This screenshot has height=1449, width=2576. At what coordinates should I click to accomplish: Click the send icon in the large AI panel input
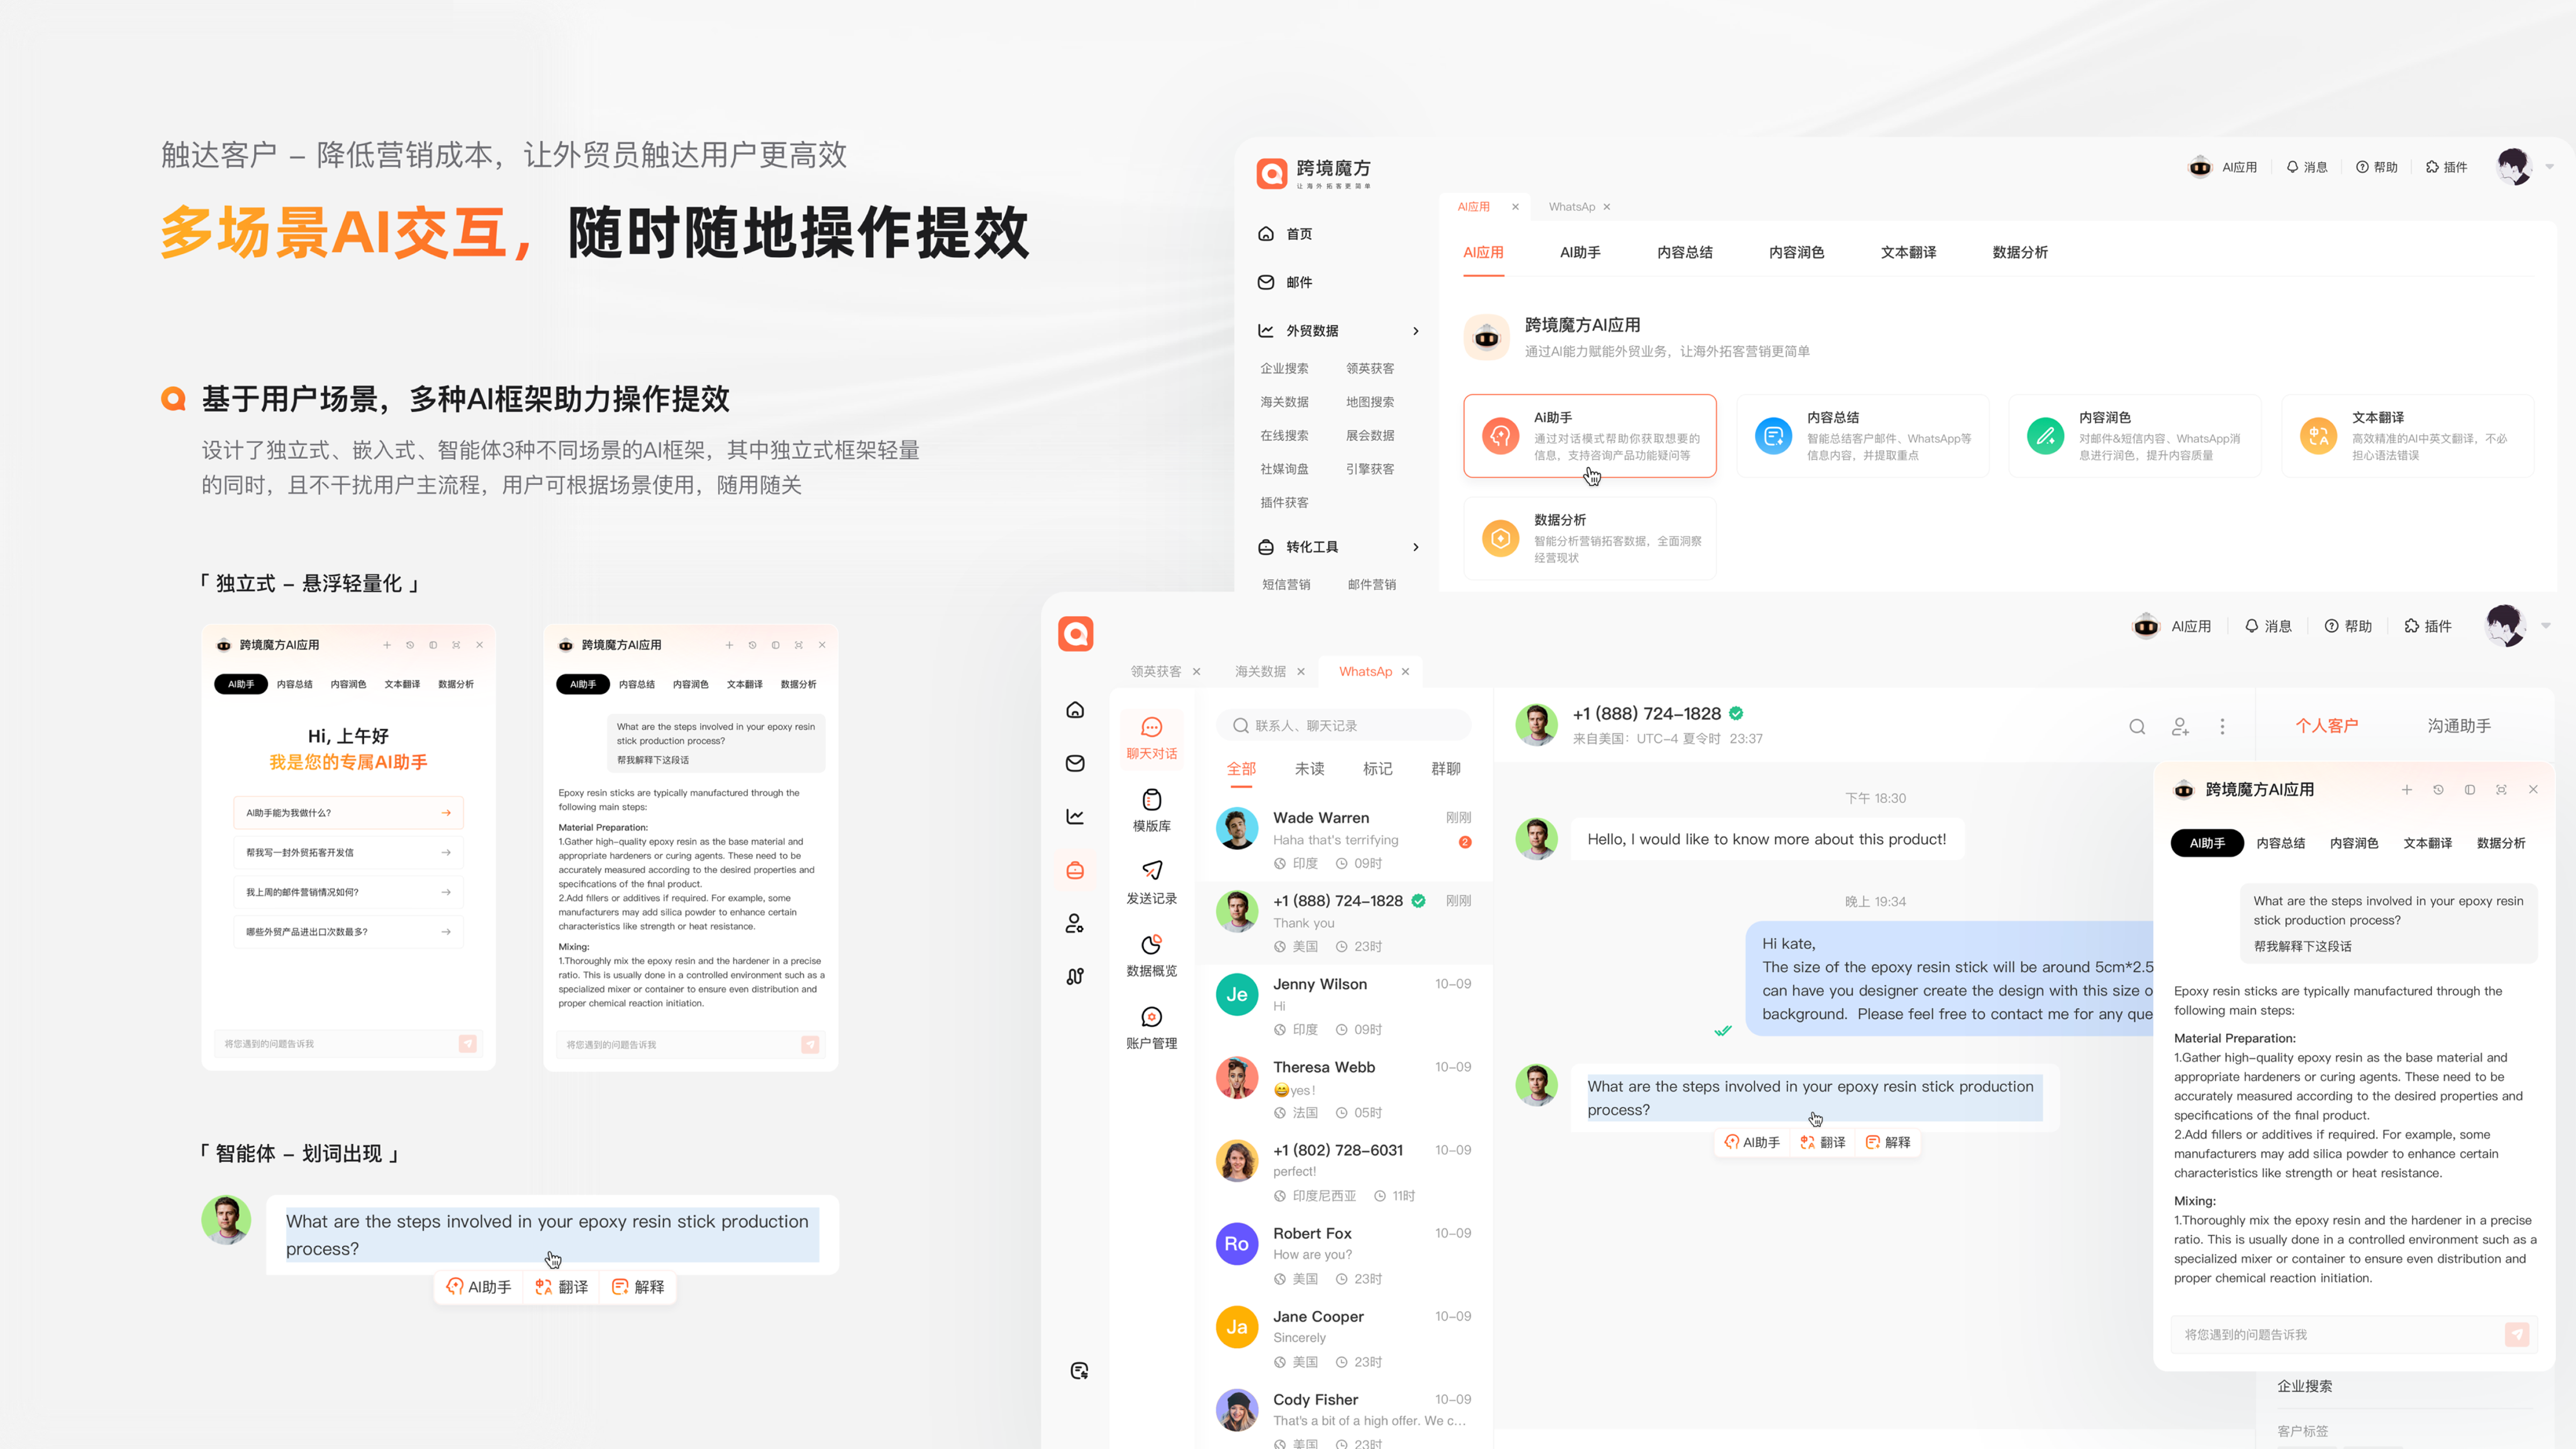(x=2517, y=1334)
